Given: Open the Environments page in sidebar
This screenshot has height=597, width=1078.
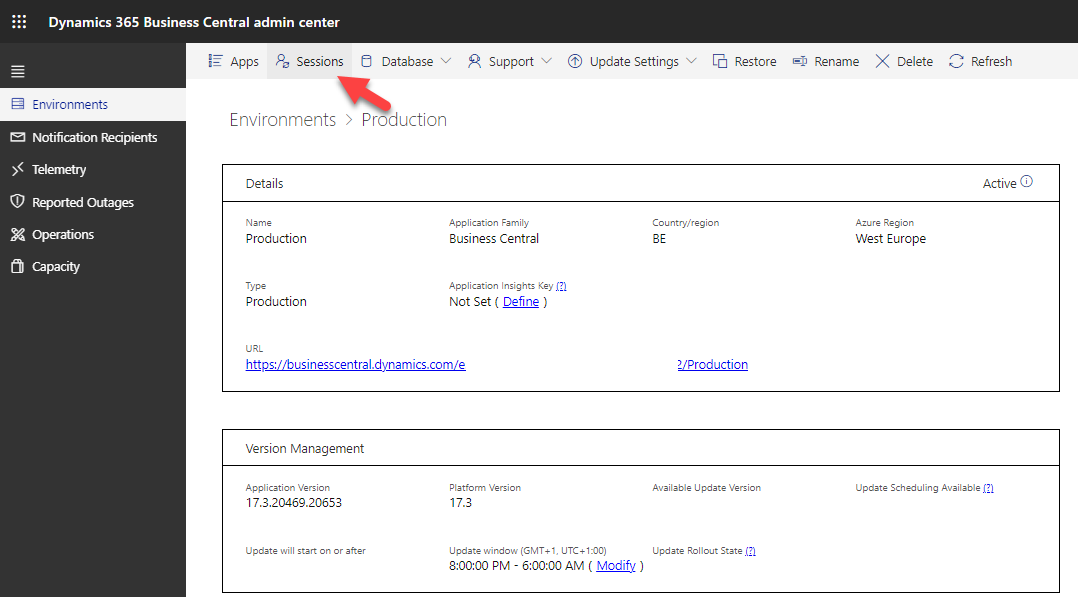Looking at the screenshot, I should (93, 105).
